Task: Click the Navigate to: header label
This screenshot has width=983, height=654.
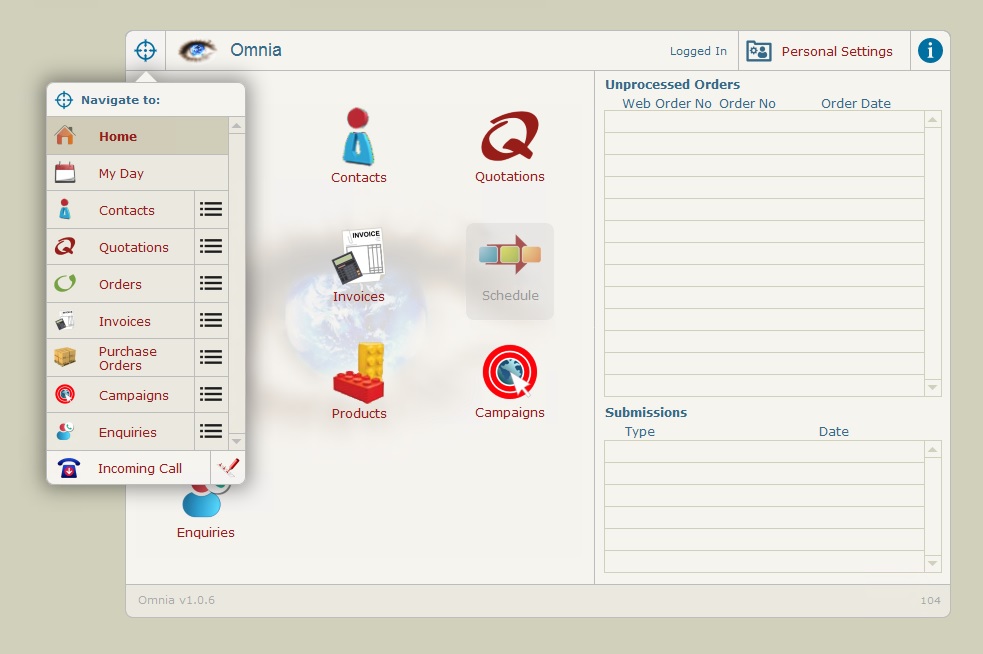Action: (120, 100)
